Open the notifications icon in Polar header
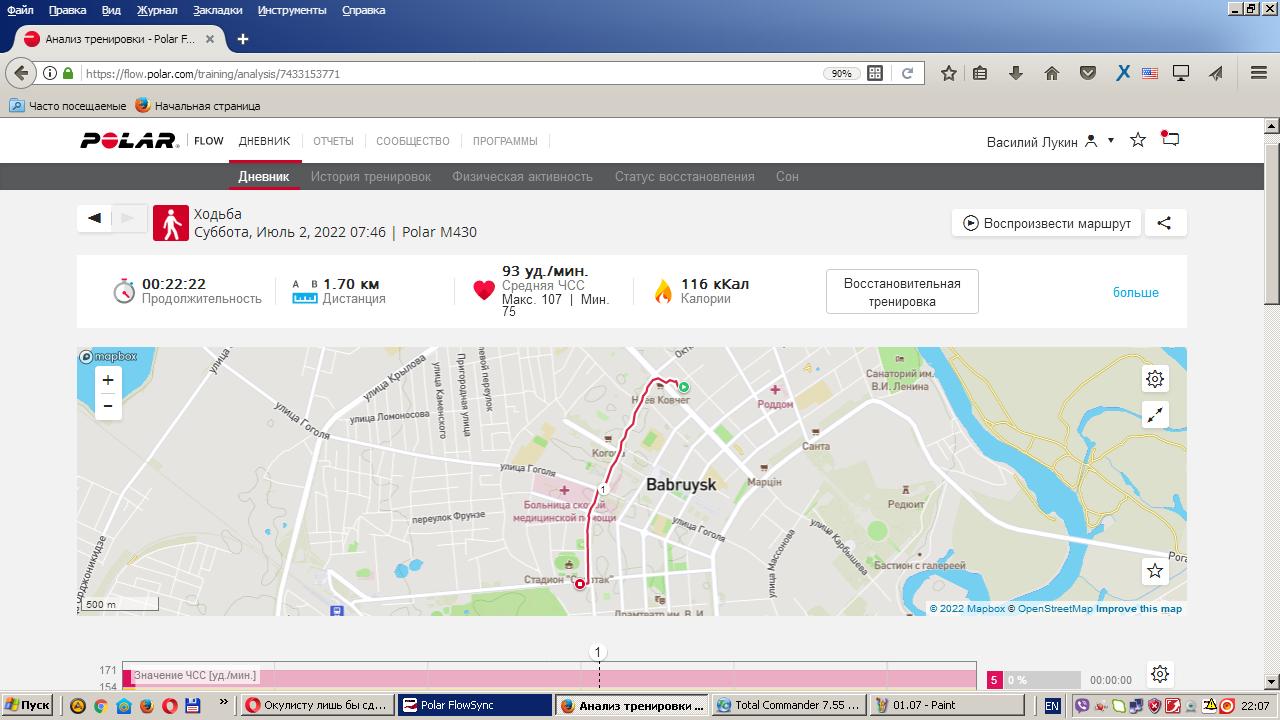 1170,140
